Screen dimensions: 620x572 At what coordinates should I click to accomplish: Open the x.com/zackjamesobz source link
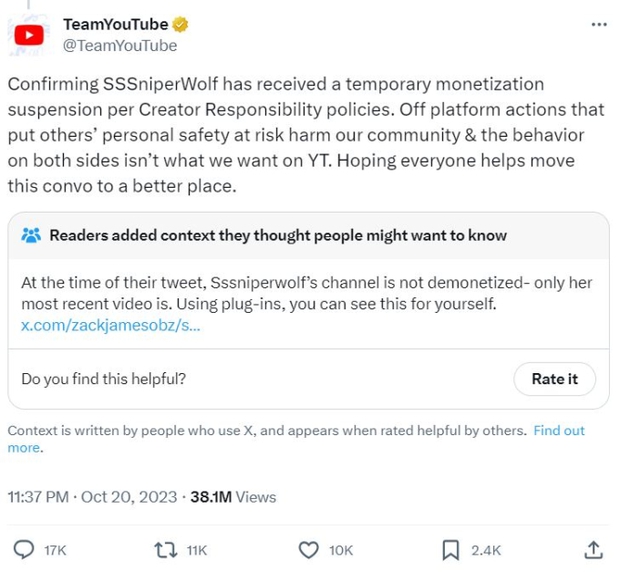pos(111,326)
